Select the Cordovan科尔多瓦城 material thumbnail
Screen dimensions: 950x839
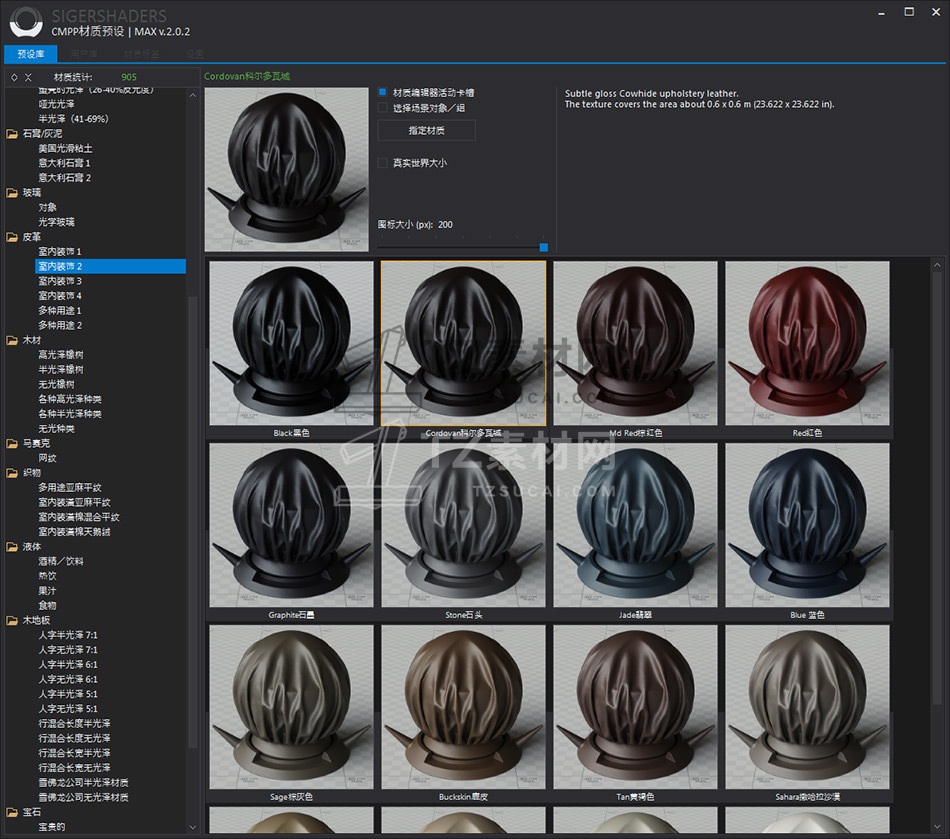tap(463, 343)
